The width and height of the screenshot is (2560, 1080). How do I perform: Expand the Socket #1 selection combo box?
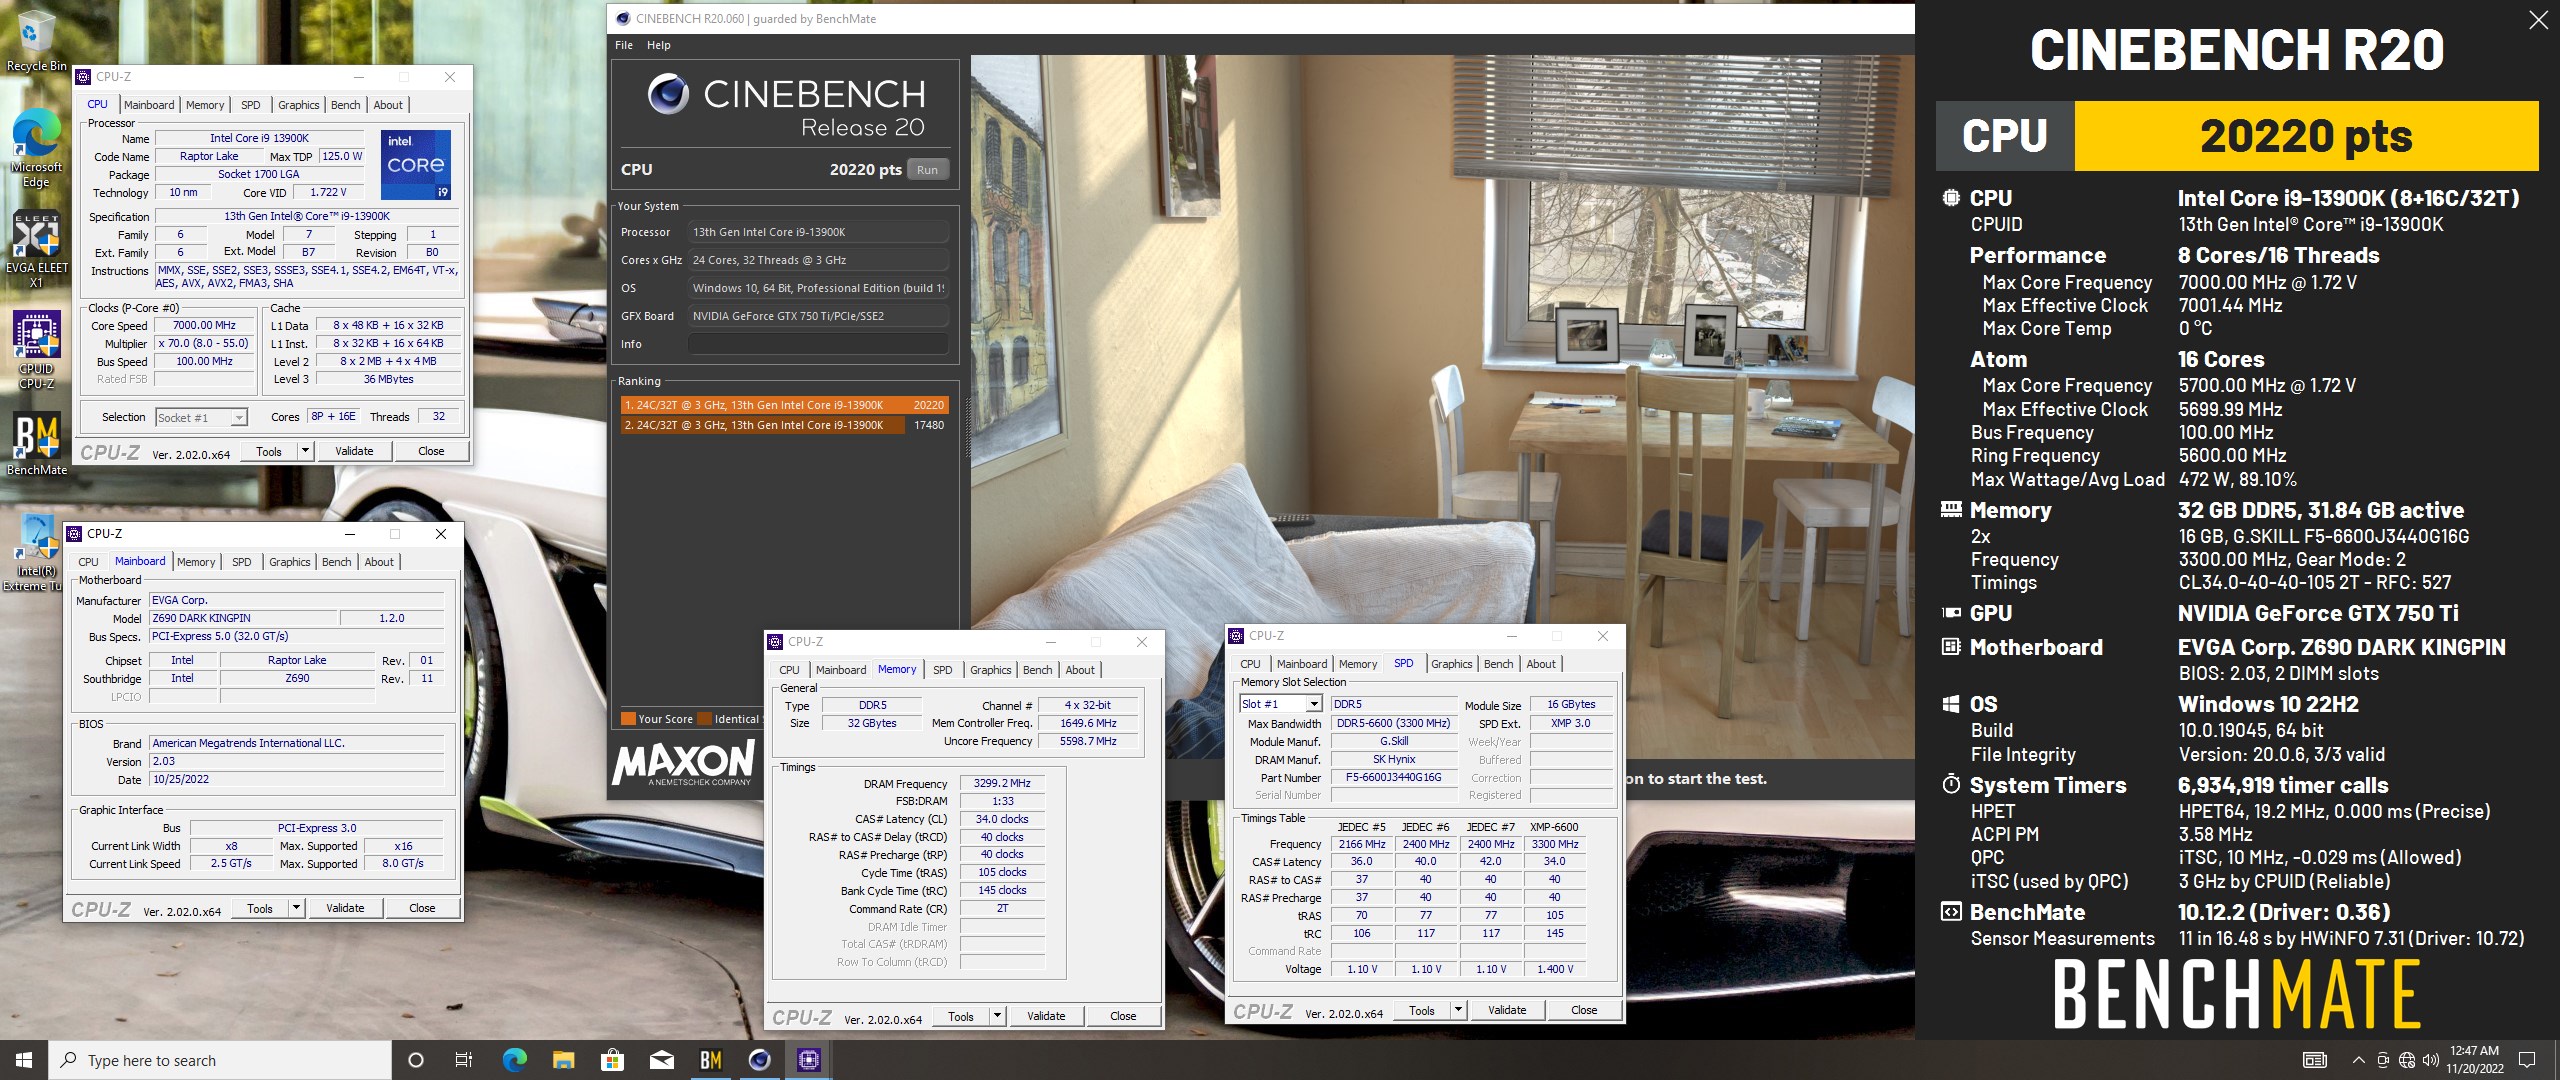(x=239, y=418)
